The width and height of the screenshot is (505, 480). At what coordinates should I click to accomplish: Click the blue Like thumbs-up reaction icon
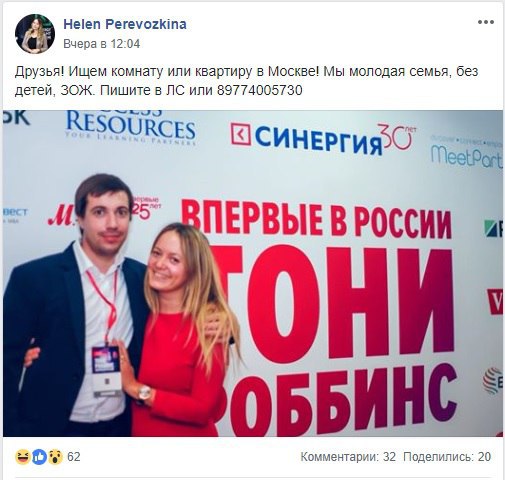pos(39,457)
